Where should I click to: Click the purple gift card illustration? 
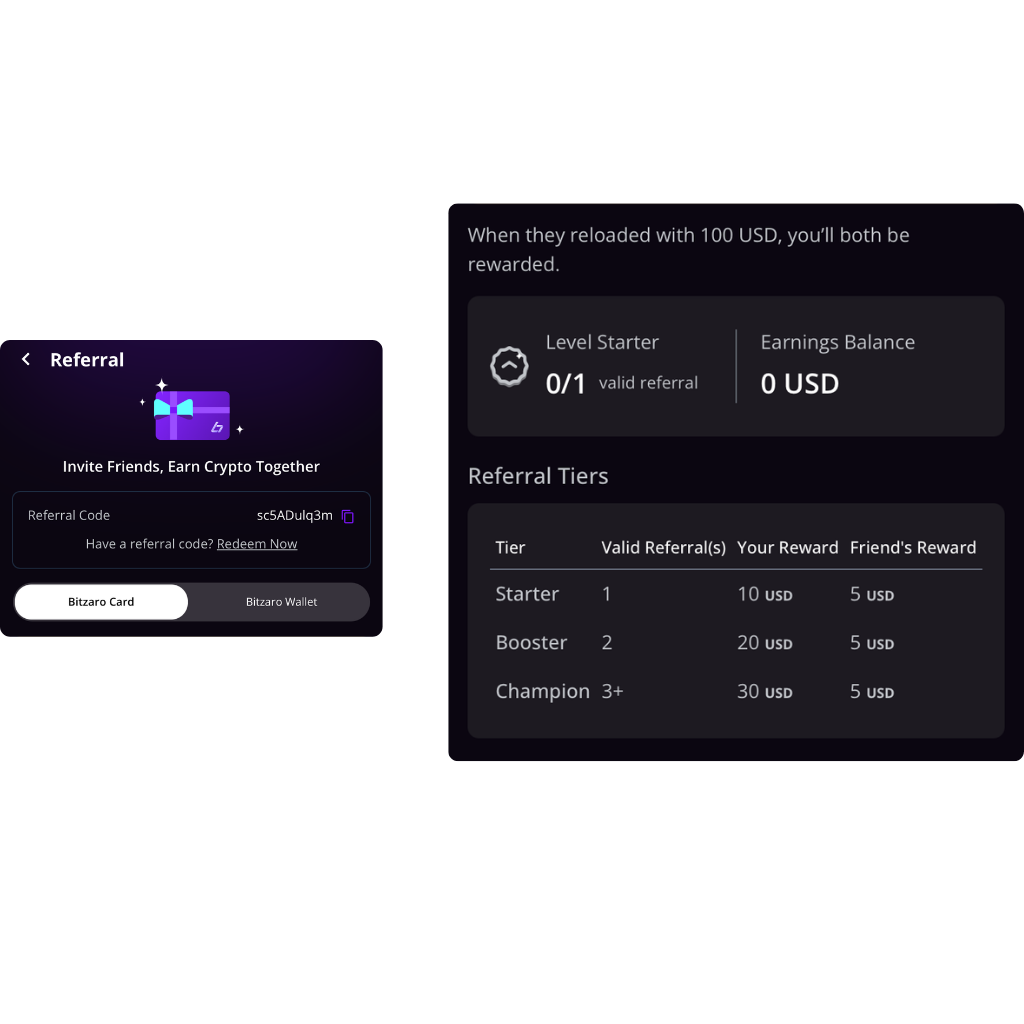[193, 414]
